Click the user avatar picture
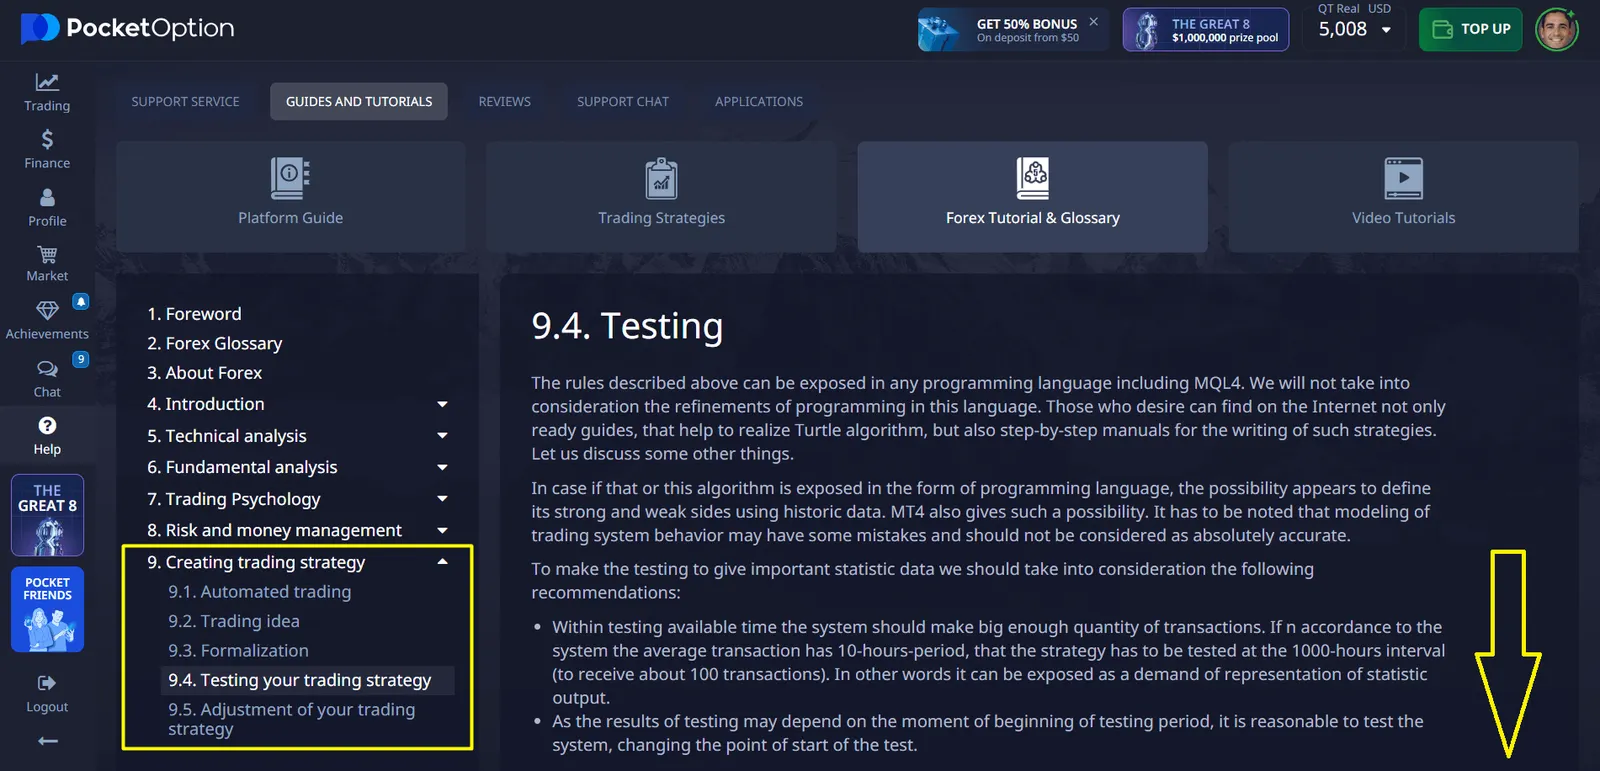 pyautogui.click(x=1556, y=29)
